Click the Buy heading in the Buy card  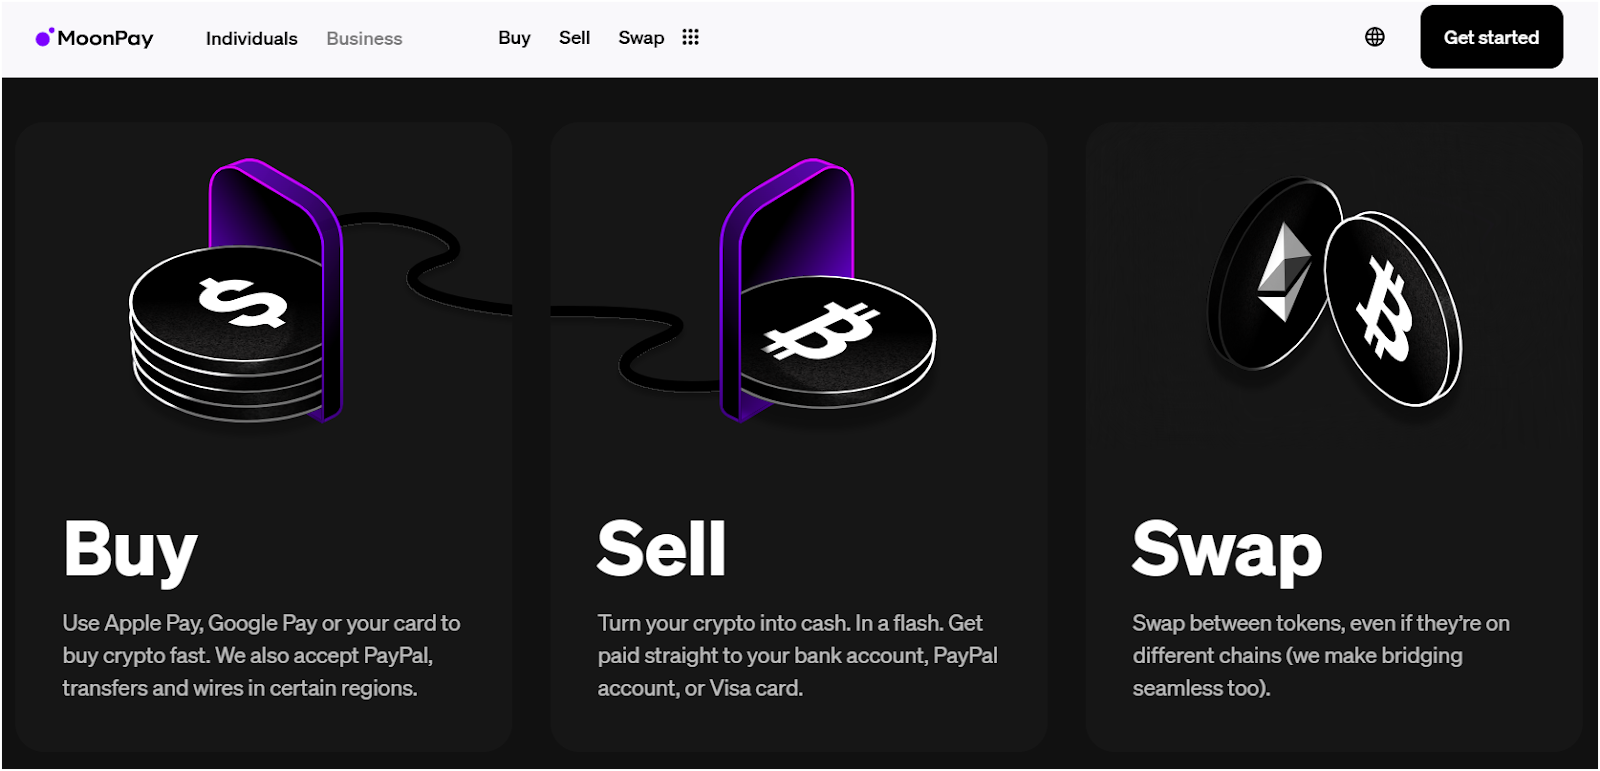tap(128, 548)
